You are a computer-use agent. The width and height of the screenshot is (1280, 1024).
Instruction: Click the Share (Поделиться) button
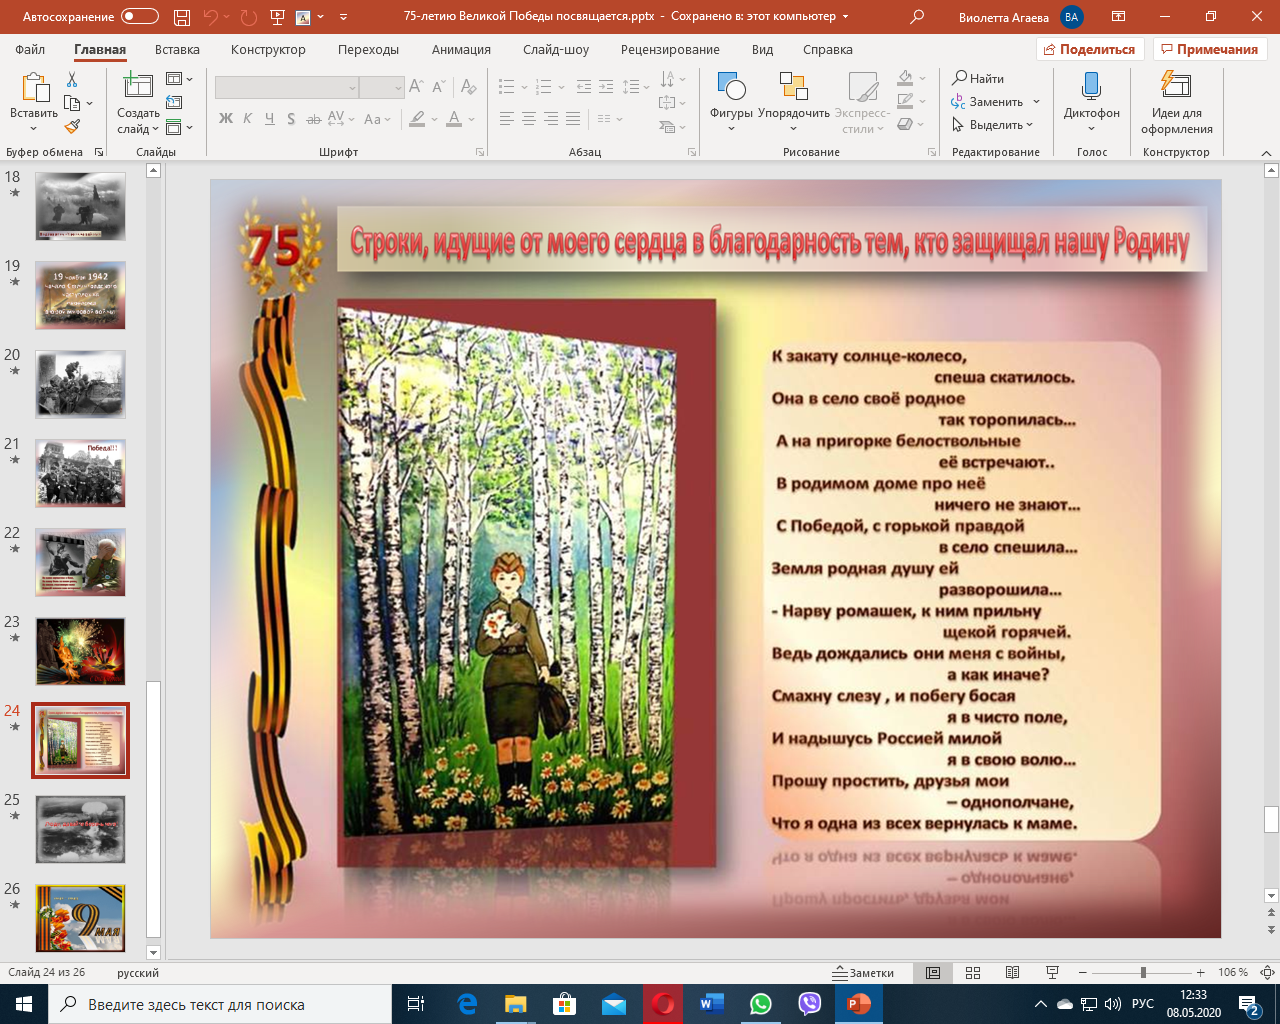pos(1089,49)
